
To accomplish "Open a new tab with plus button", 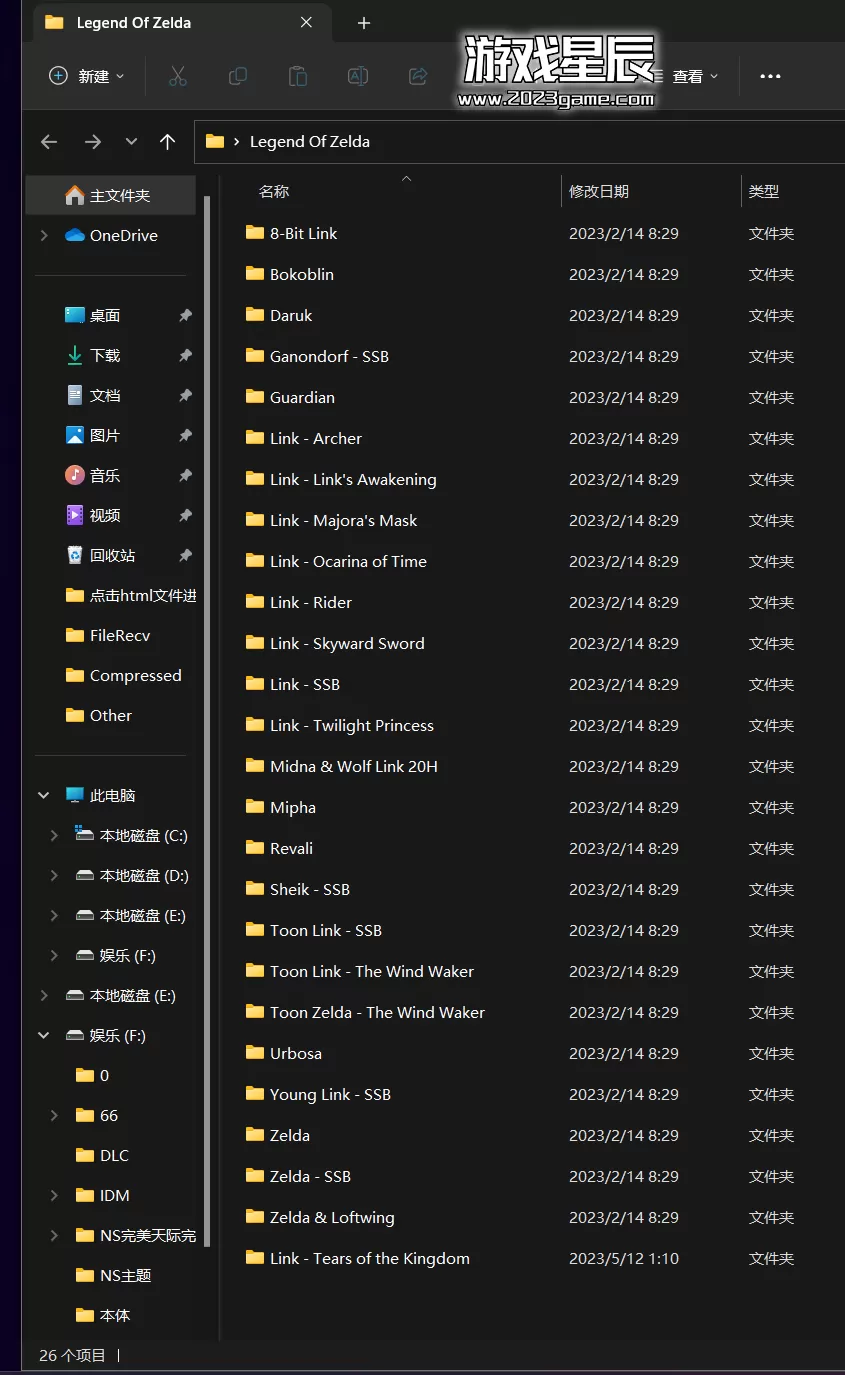I will (x=364, y=23).
